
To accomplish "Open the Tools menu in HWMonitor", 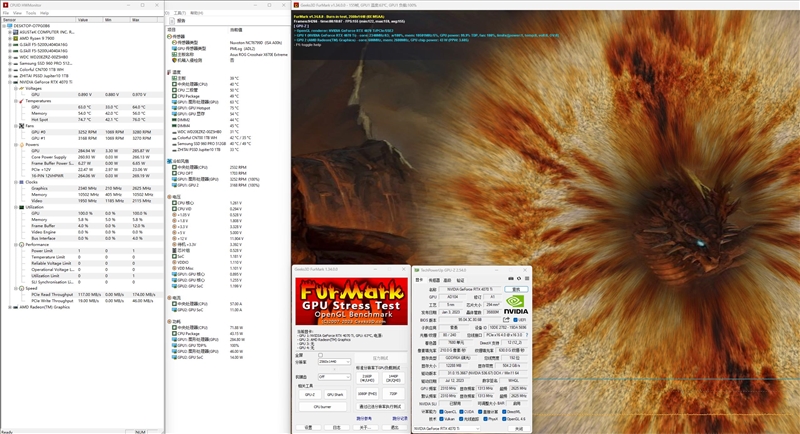I will 31,13.
